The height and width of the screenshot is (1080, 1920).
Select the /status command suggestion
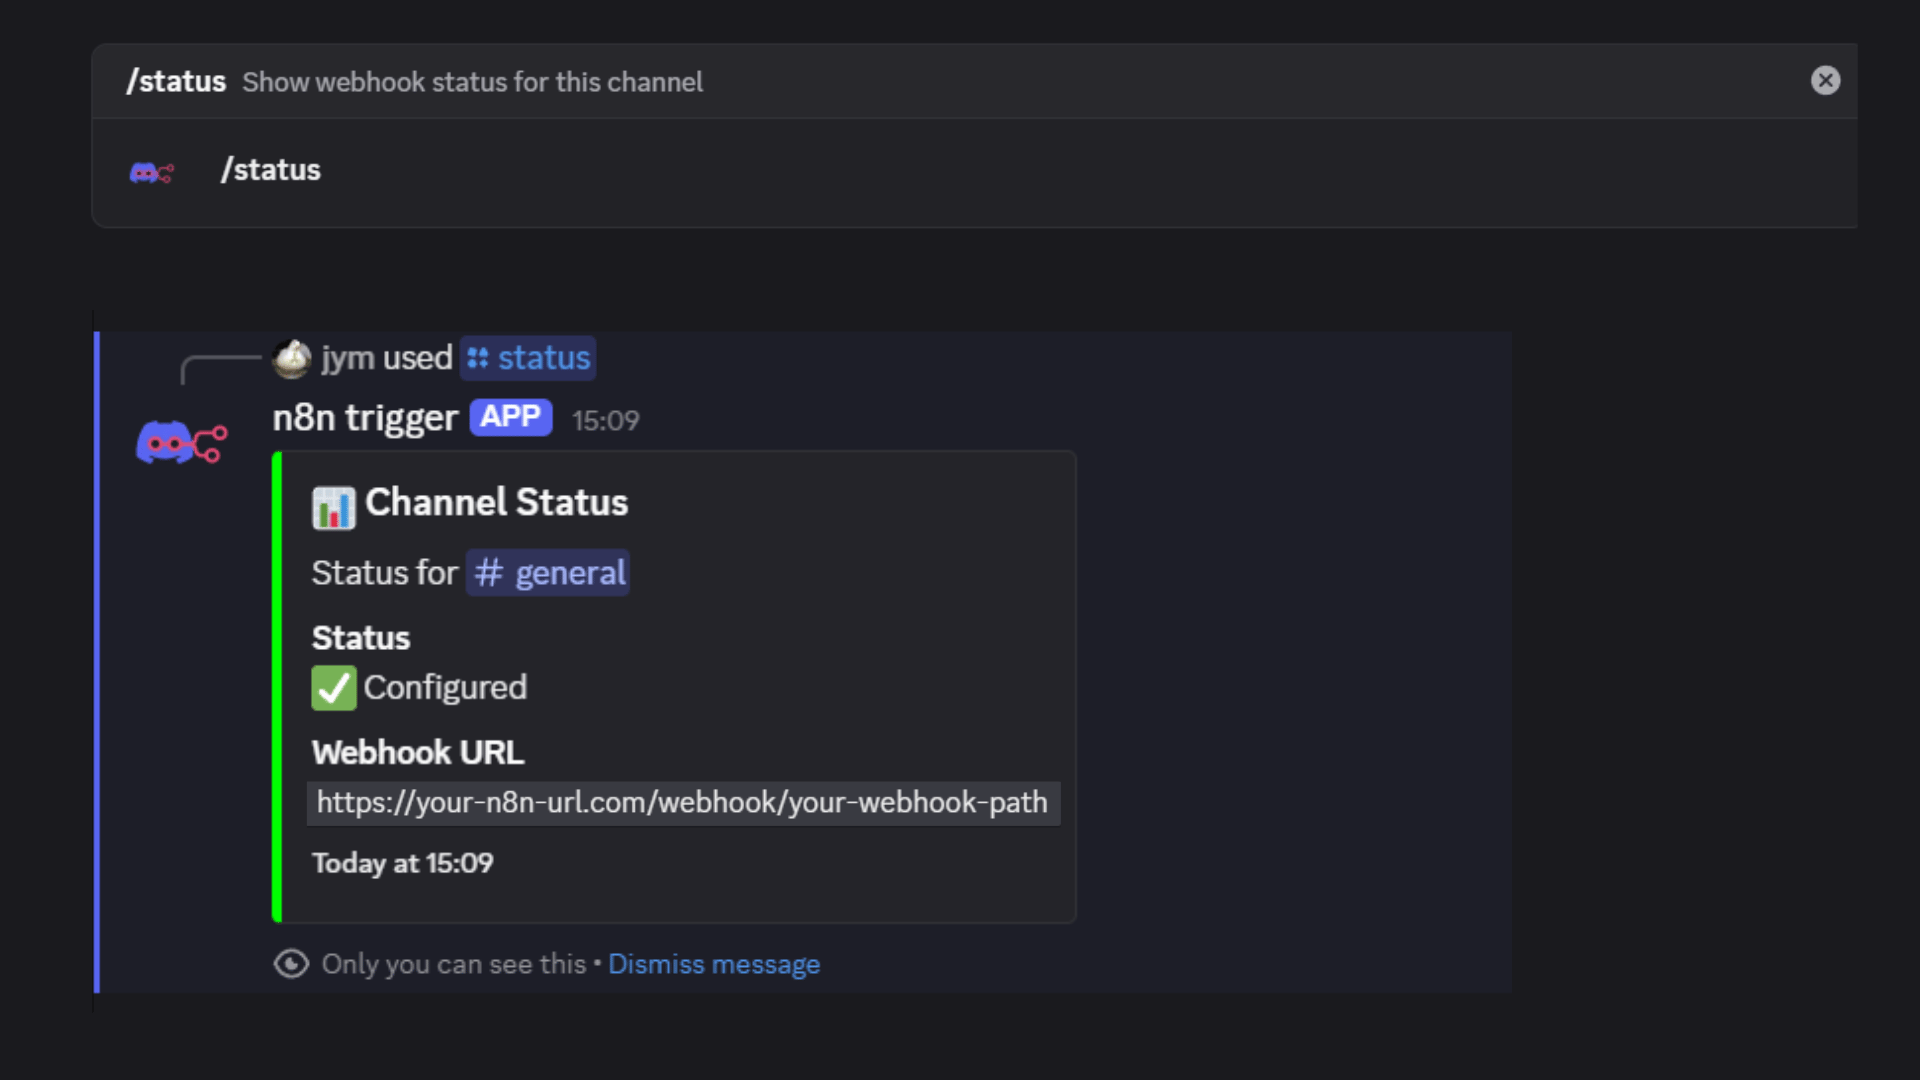(271, 171)
